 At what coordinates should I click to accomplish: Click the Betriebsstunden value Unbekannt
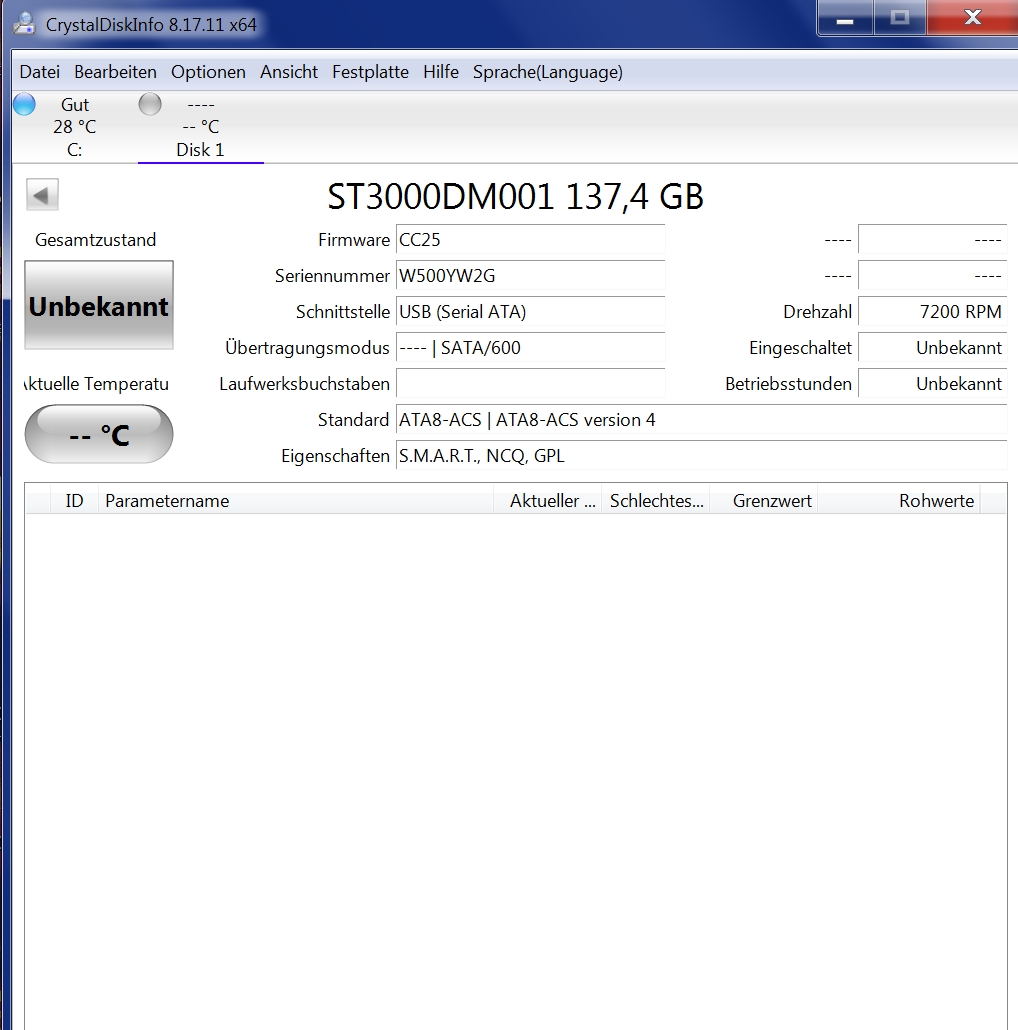pyautogui.click(x=933, y=384)
